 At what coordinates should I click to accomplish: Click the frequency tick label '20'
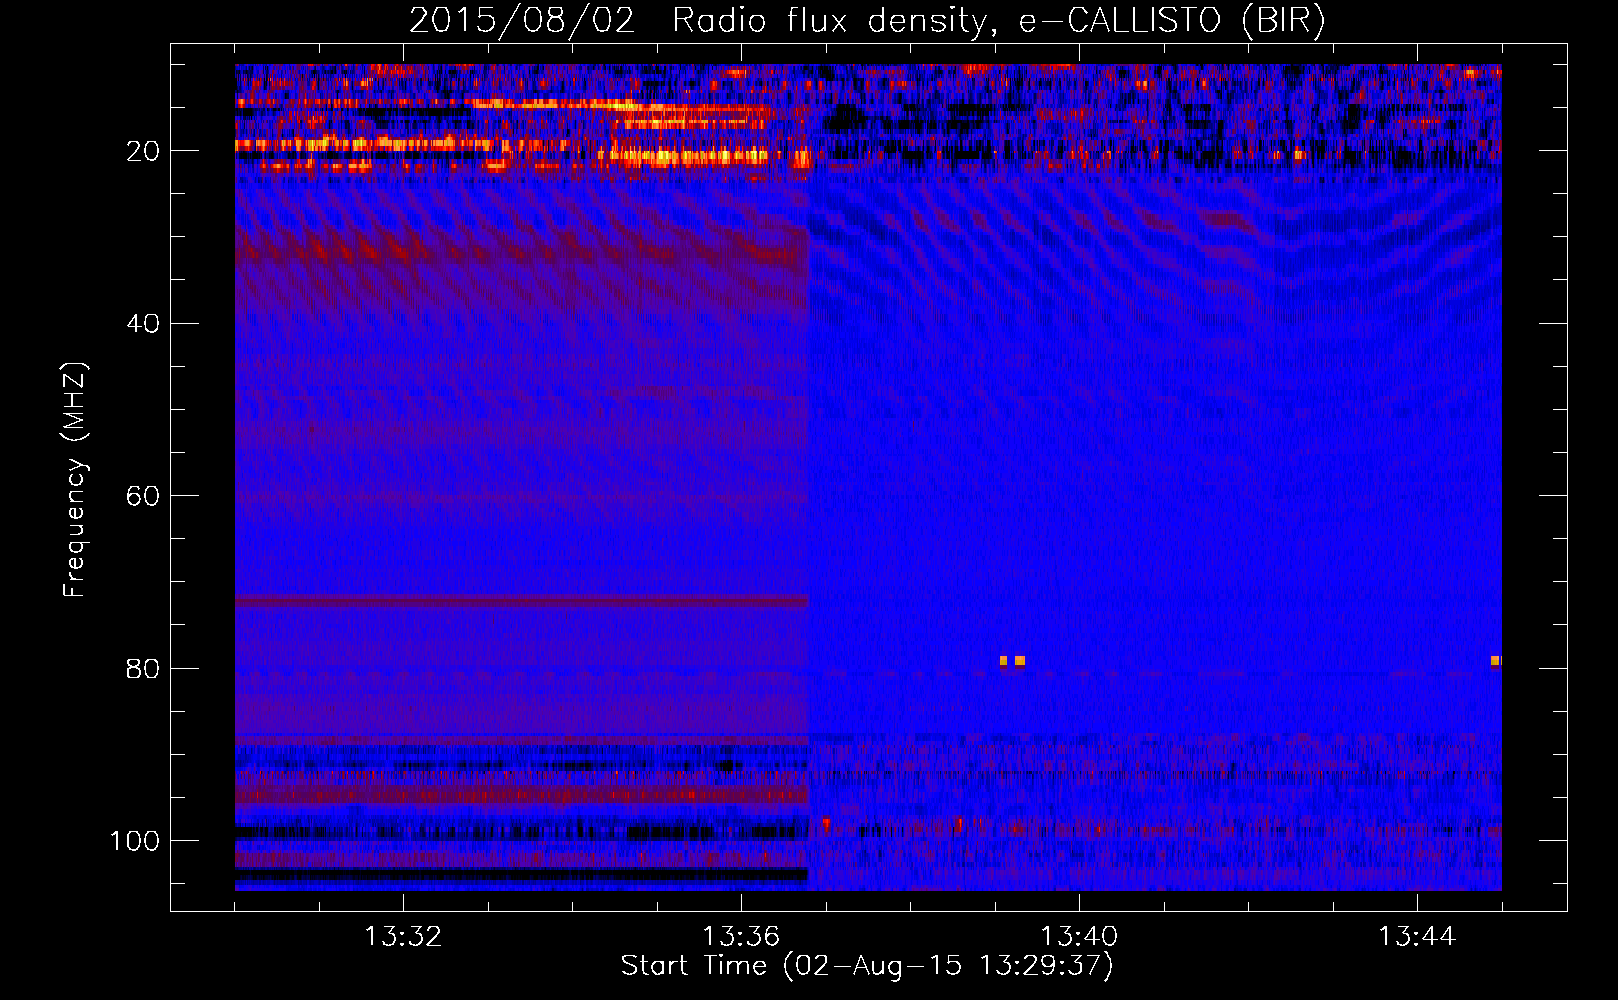(142, 151)
